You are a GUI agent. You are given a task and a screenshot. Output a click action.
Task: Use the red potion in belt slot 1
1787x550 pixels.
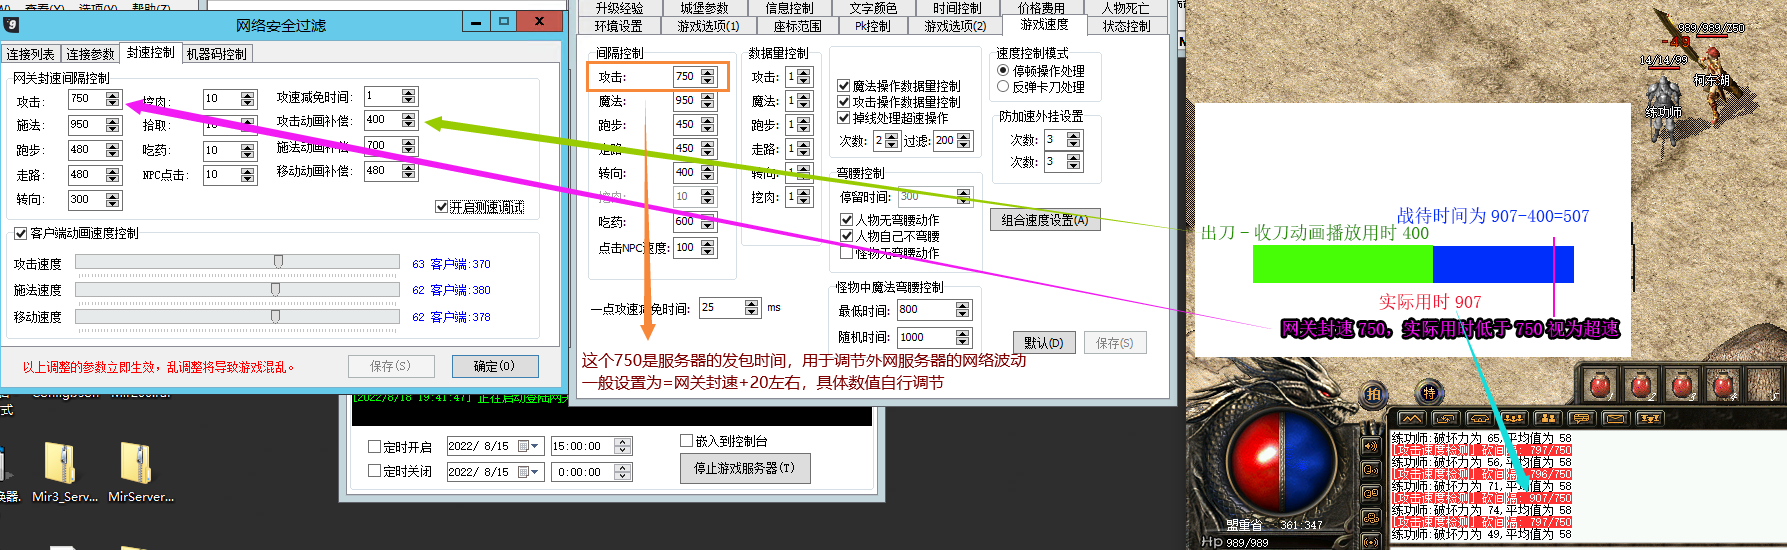(x=1600, y=384)
